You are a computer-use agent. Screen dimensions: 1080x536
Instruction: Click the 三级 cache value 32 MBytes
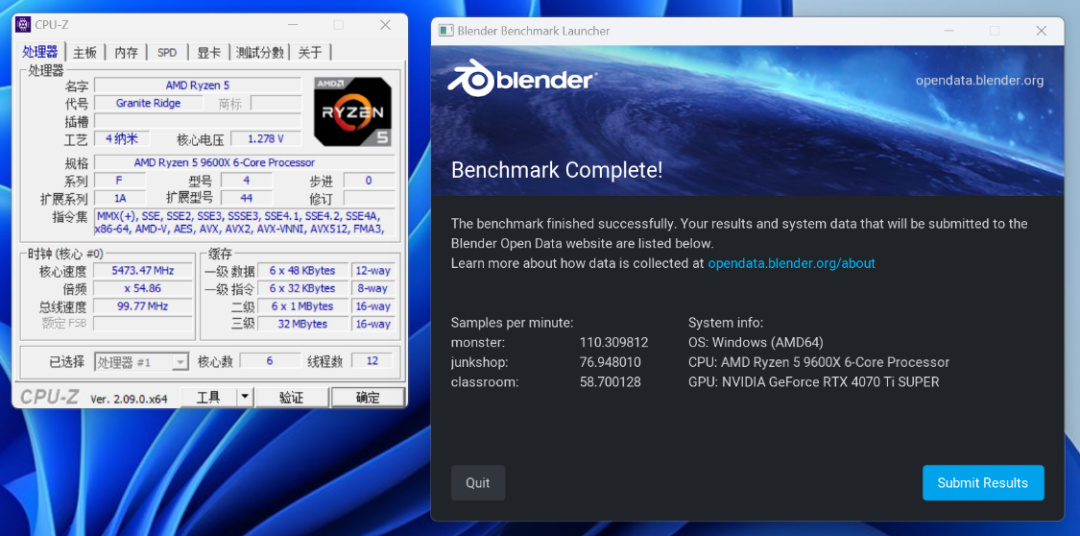(x=302, y=324)
